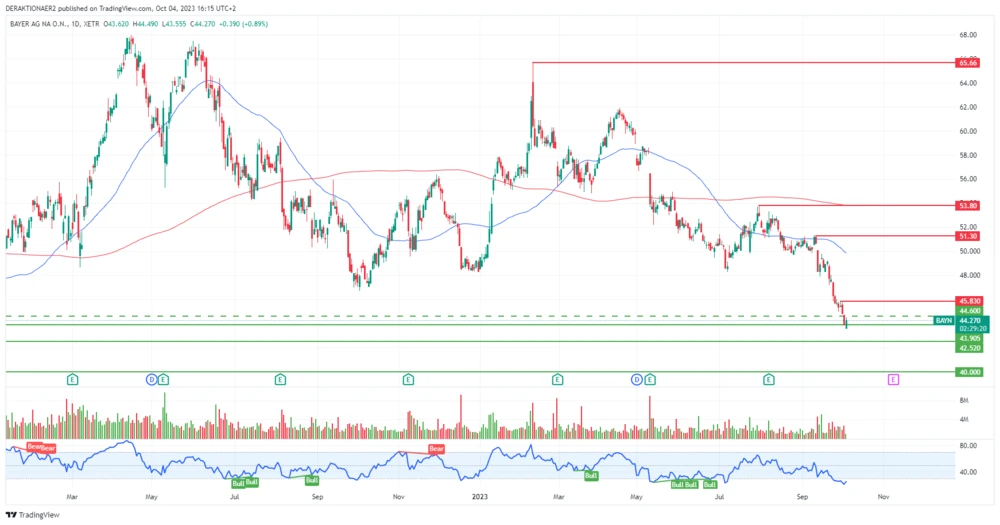Open the first dividend D marker near May 2022

[x=151, y=379]
